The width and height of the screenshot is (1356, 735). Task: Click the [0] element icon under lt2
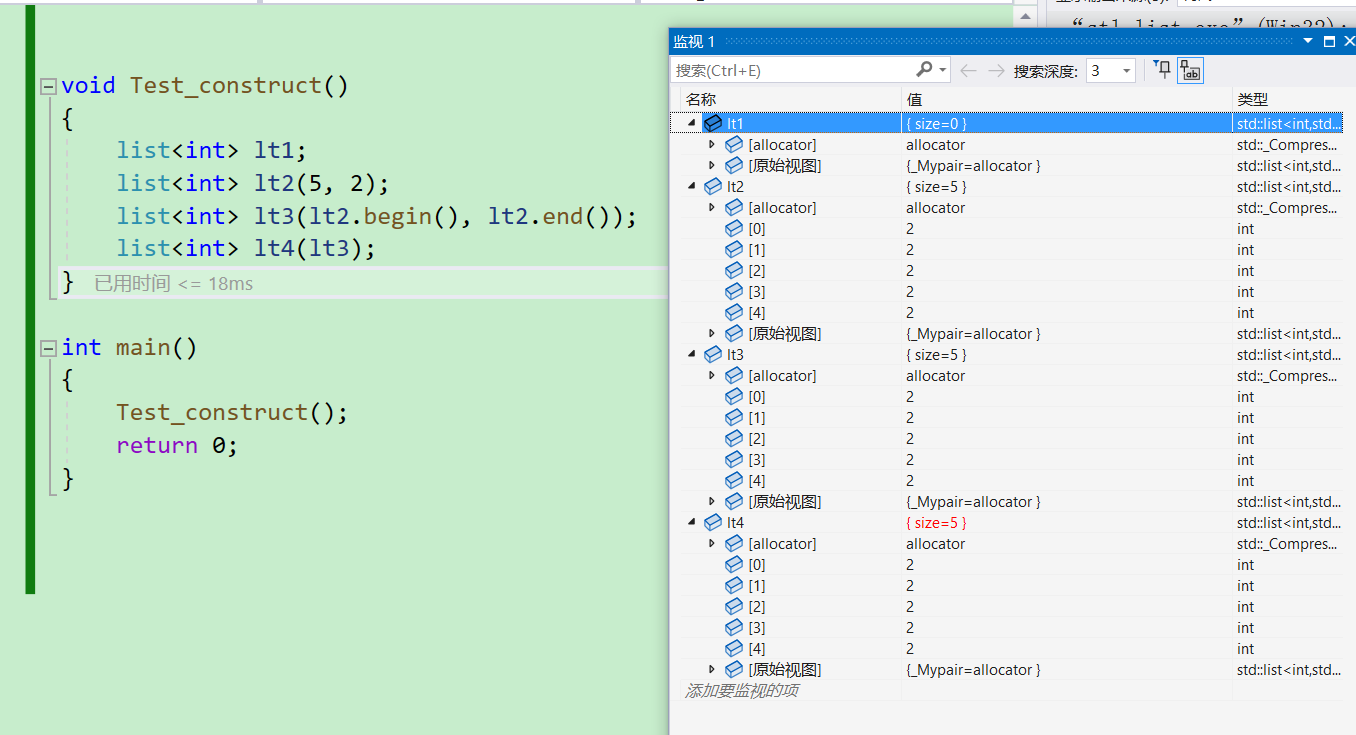(x=734, y=229)
